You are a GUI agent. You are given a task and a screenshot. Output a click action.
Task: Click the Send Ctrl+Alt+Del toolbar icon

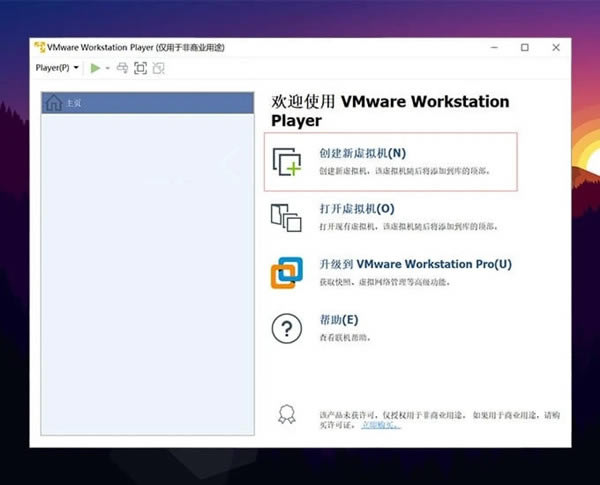point(122,68)
